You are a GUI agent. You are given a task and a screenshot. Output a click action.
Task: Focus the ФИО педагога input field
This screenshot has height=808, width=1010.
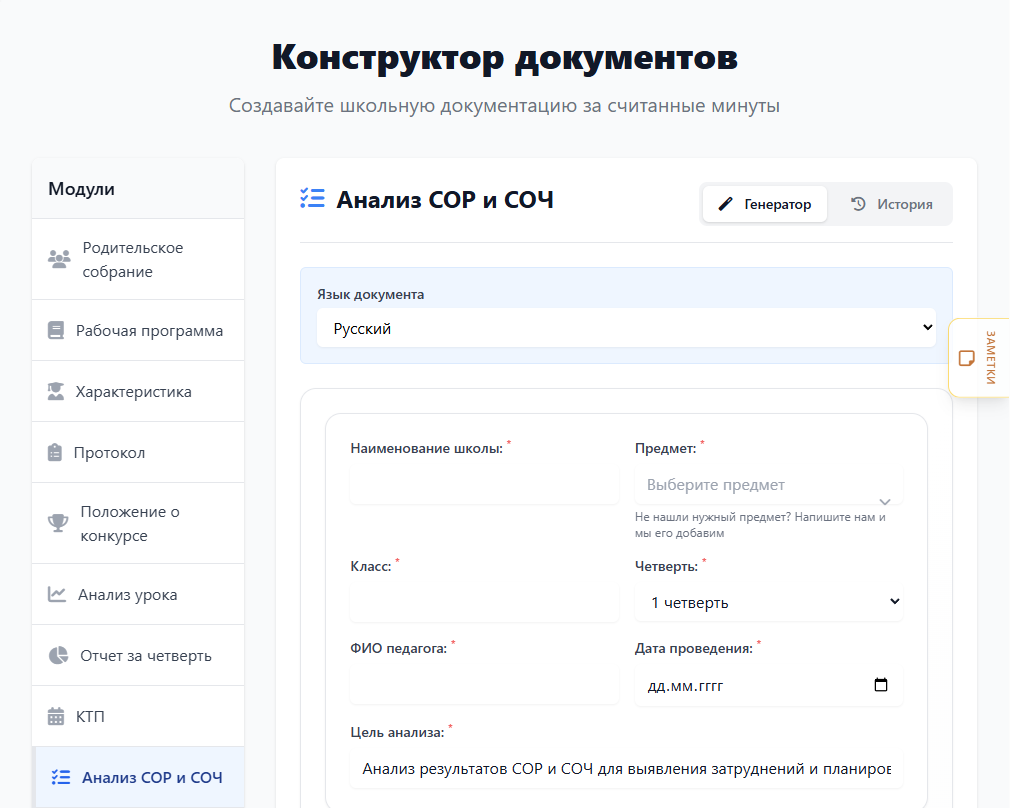click(484, 685)
